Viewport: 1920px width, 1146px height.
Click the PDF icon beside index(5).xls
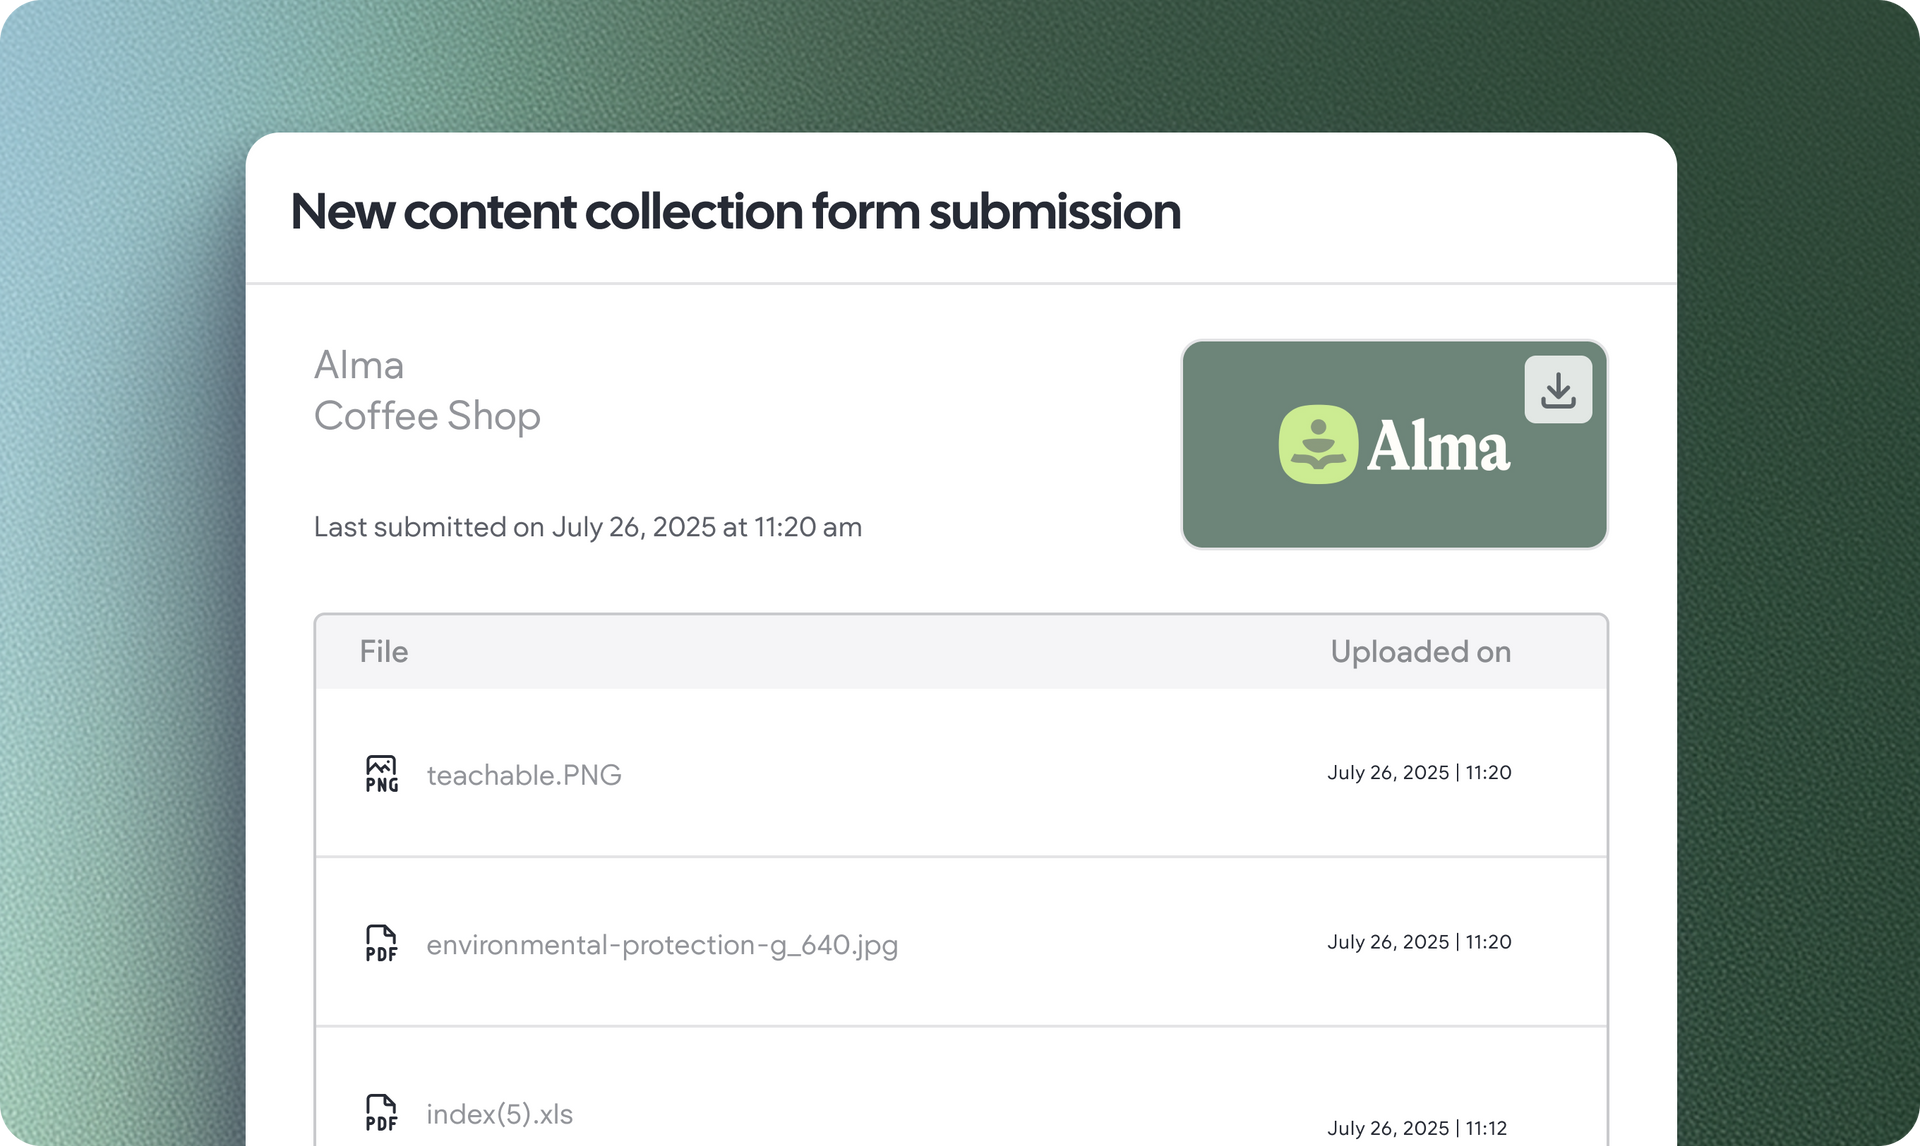click(x=381, y=1113)
